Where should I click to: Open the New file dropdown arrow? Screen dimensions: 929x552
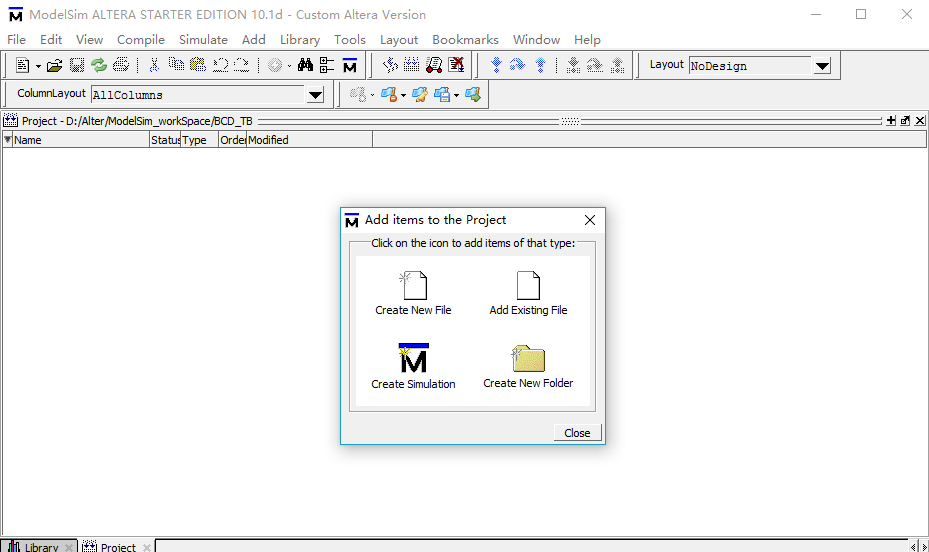38,66
